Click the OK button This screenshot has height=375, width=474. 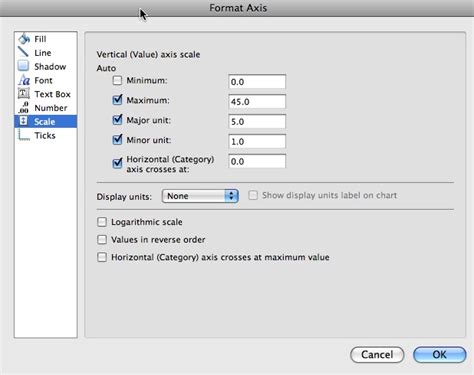click(x=440, y=355)
